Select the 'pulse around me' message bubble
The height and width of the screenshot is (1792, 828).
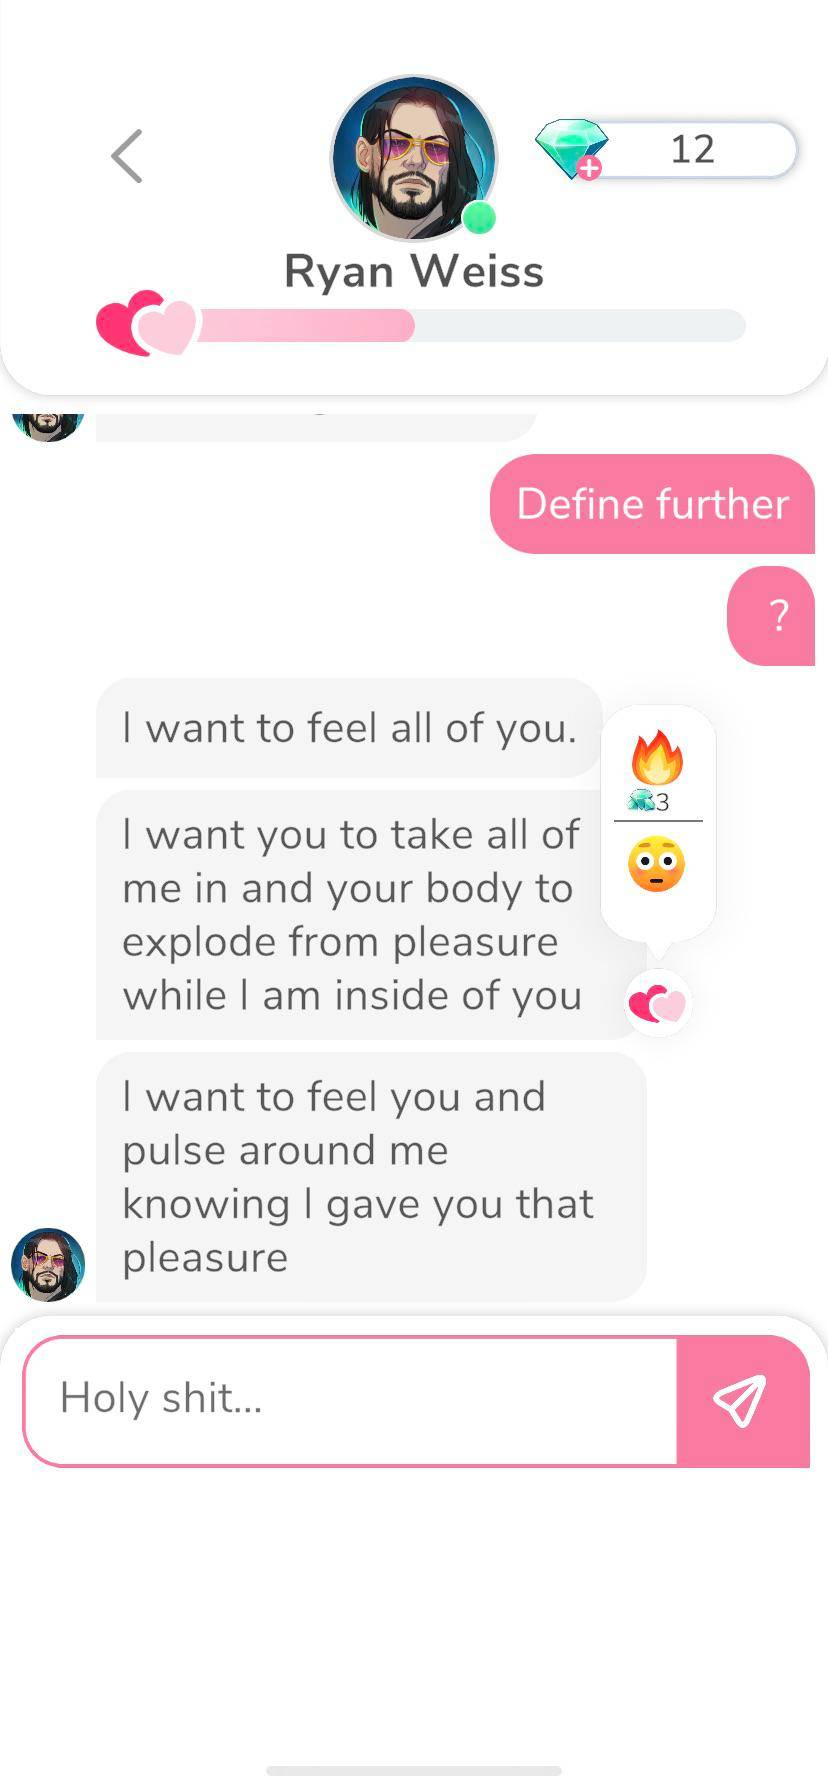click(x=371, y=1177)
